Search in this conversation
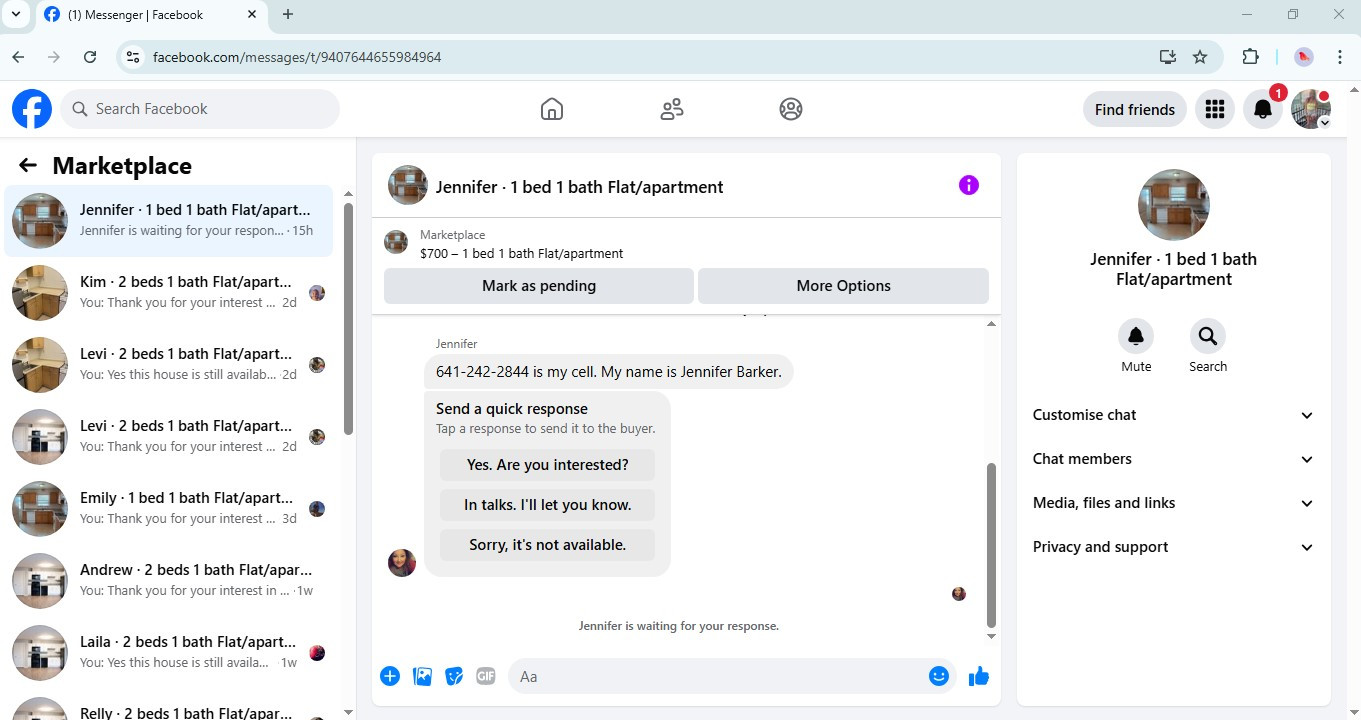This screenshot has width=1361, height=720. [1208, 336]
